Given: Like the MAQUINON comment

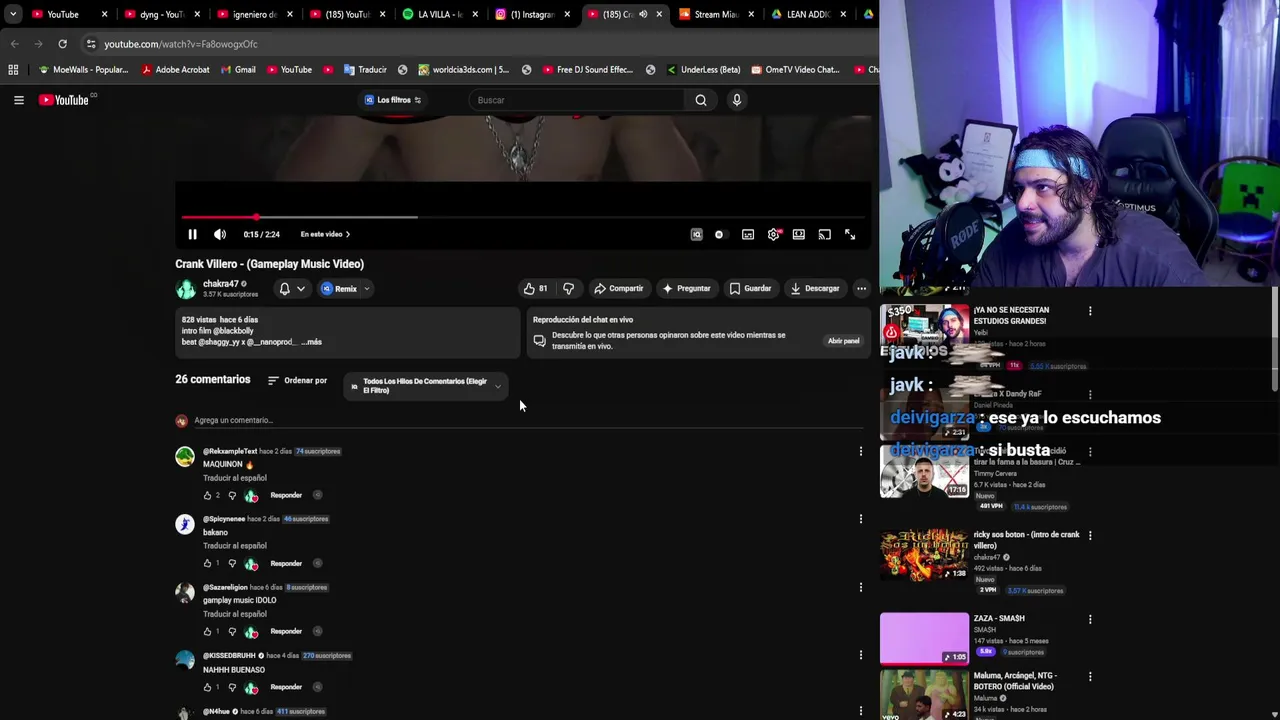Looking at the screenshot, I should pyautogui.click(x=208, y=495).
